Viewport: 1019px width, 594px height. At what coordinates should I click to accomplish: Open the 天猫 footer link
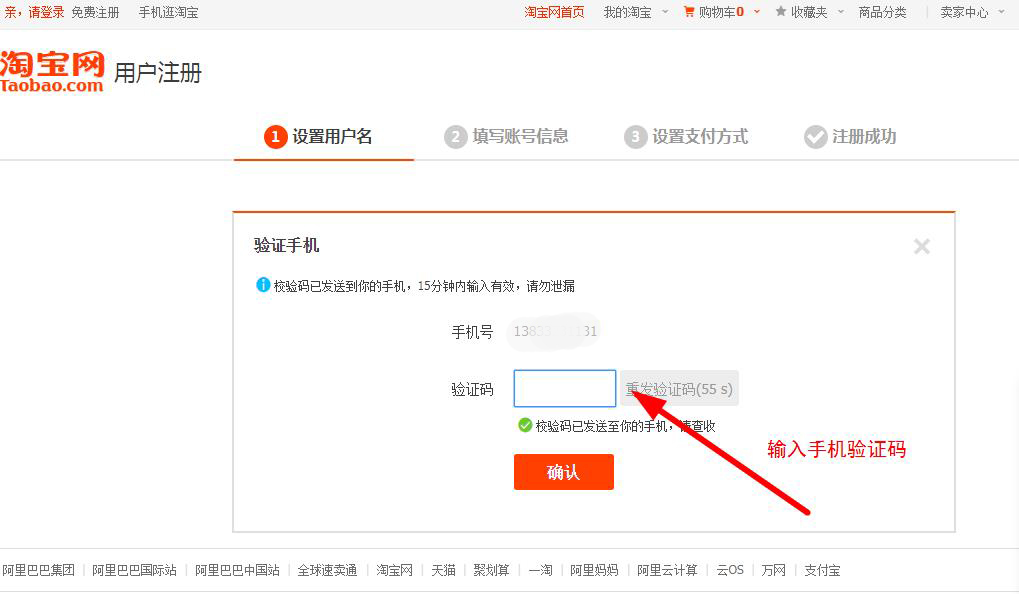coord(442,569)
